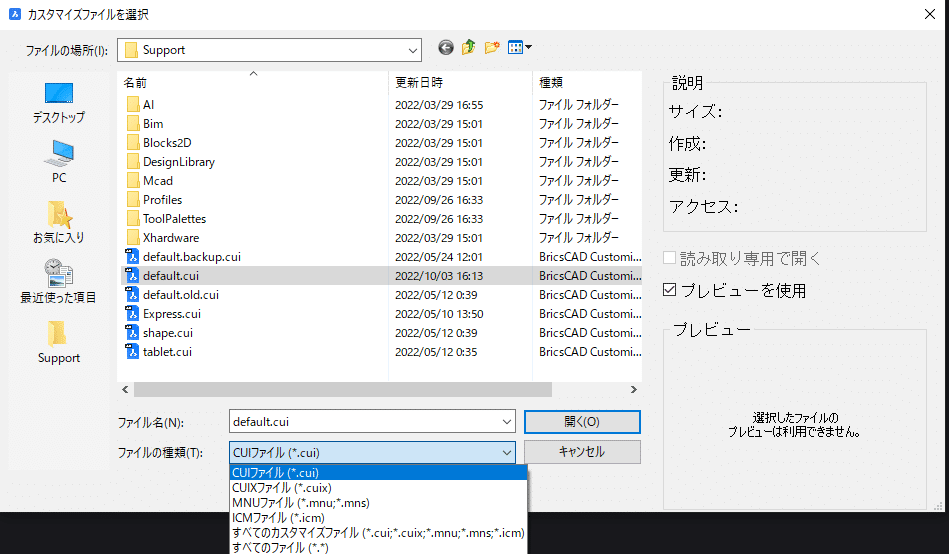This screenshot has width=949, height=554.
Task: Click date 2022/05/24 12:01
Action: click(x=439, y=257)
